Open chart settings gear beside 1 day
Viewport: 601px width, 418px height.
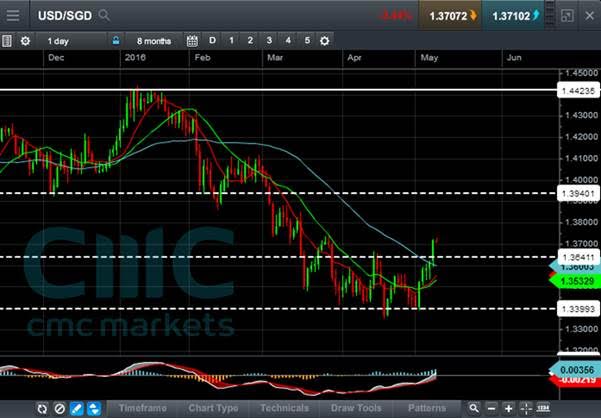(25, 41)
